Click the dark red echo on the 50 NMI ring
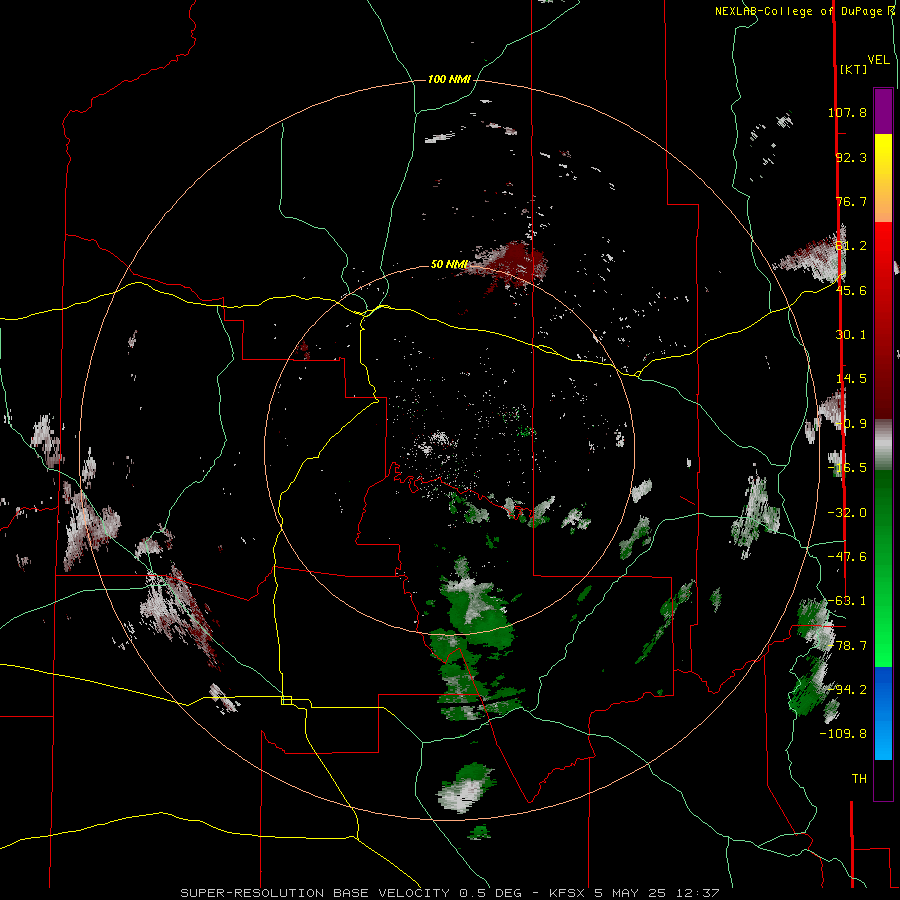Viewport: 900px width, 900px height. [x=511, y=263]
